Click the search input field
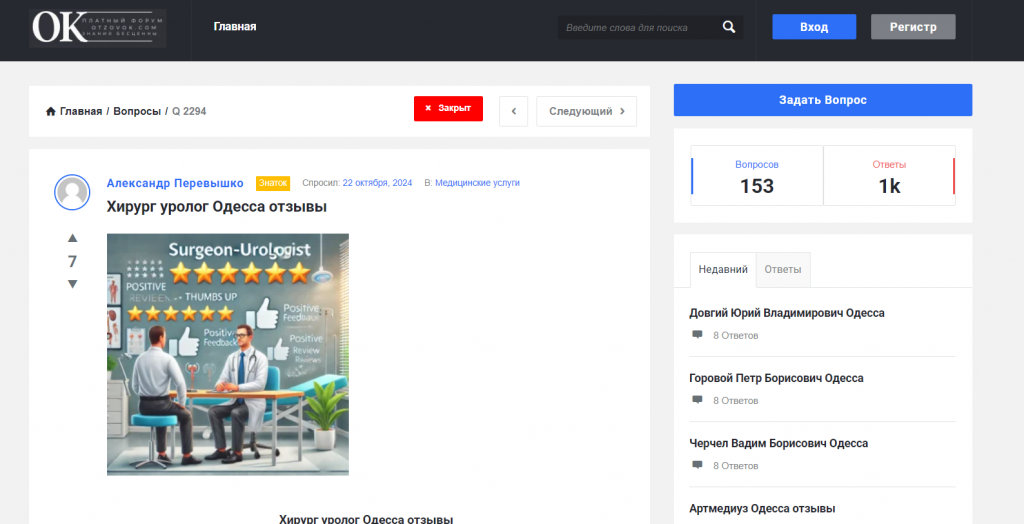The width and height of the screenshot is (1024, 524). pos(637,28)
